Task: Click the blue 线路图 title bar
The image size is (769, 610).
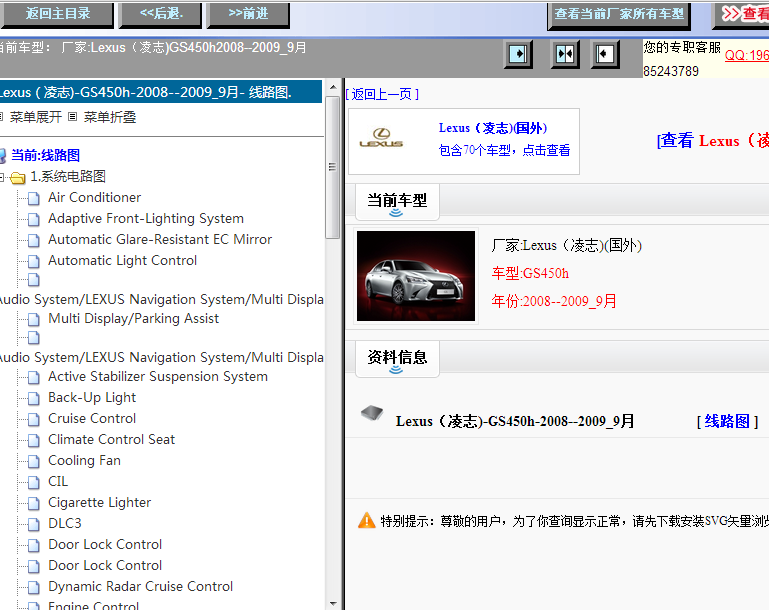Action: tap(161, 92)
